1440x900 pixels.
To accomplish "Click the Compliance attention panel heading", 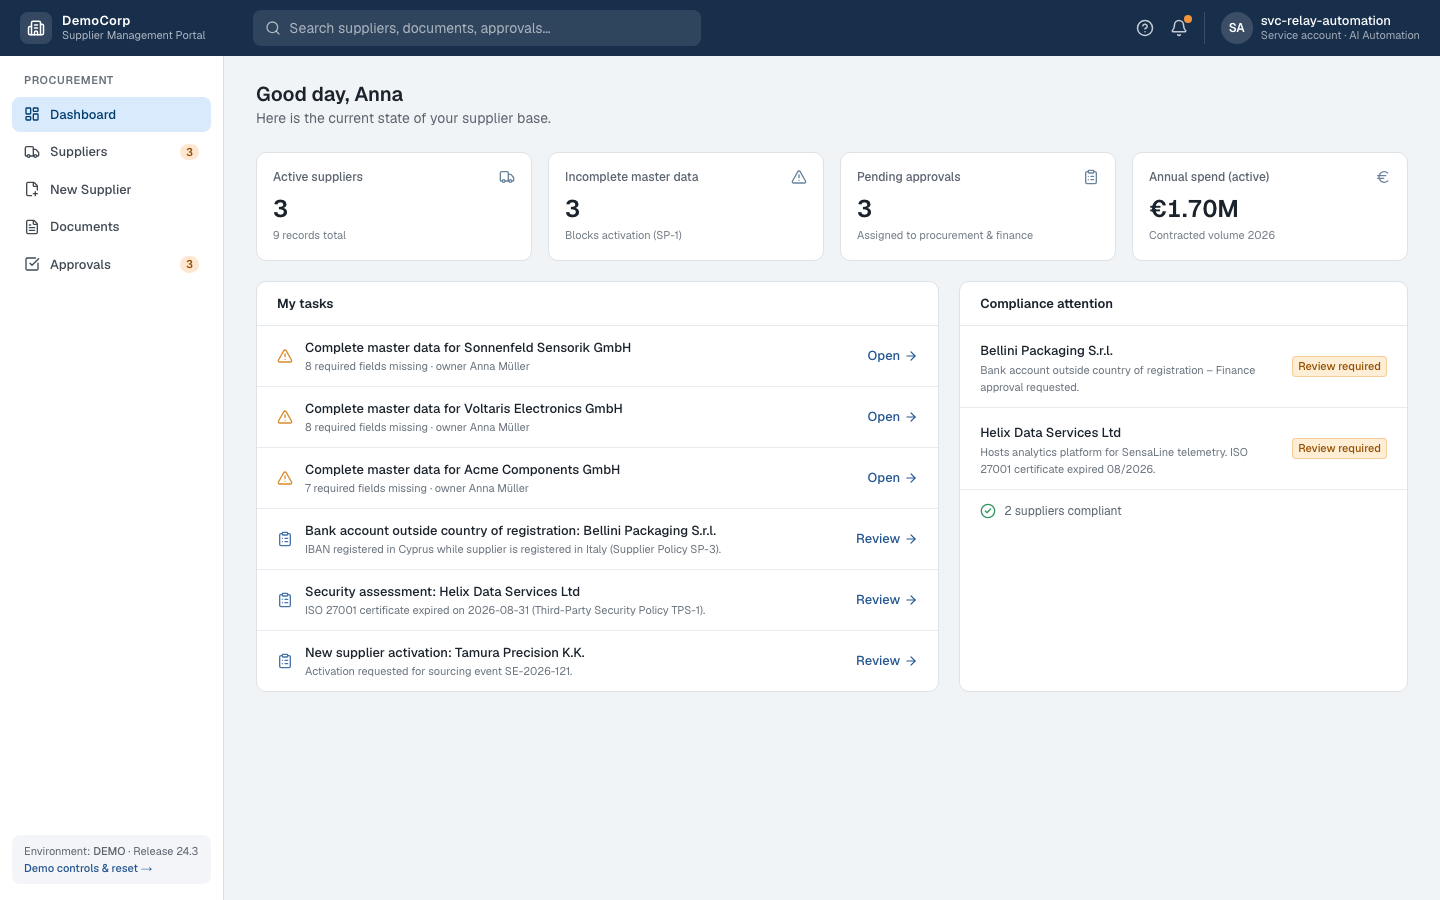I will pyautogui.click(x=1046, y=304).
